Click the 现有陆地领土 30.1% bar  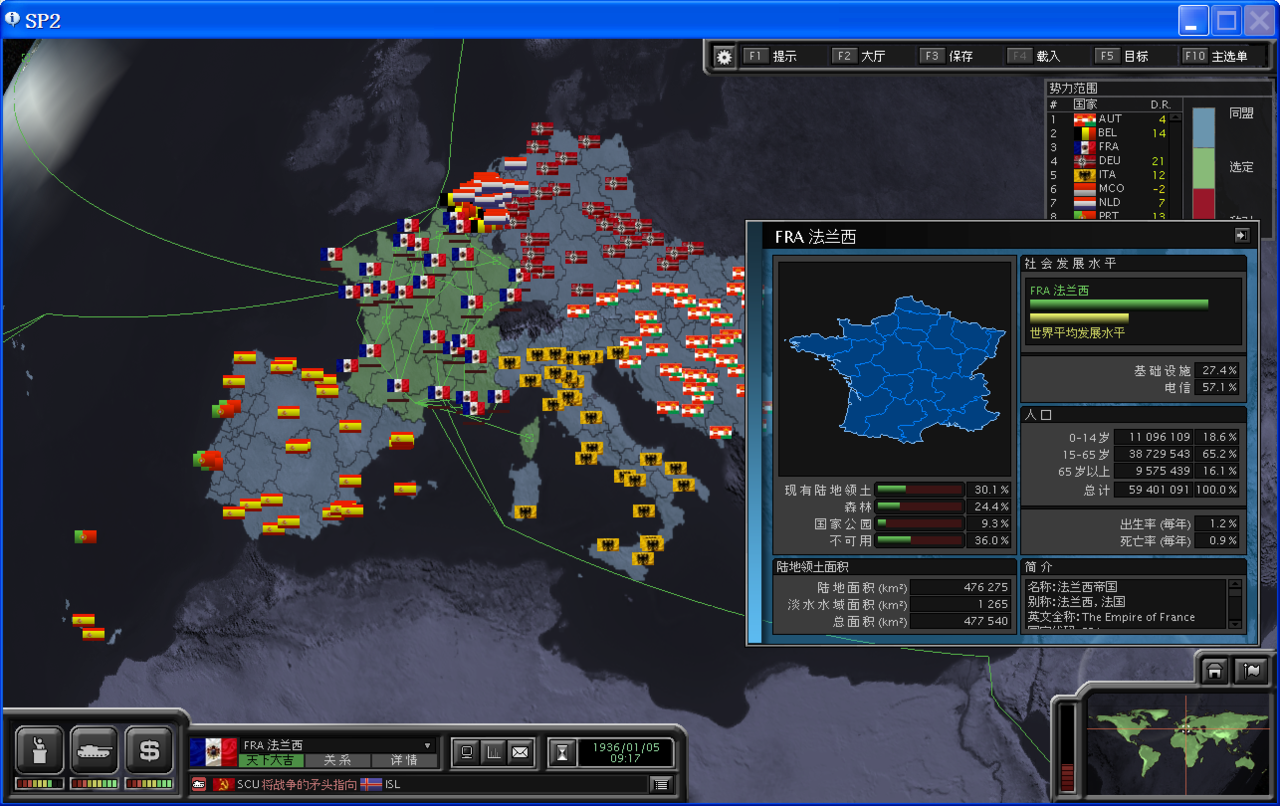920,490
